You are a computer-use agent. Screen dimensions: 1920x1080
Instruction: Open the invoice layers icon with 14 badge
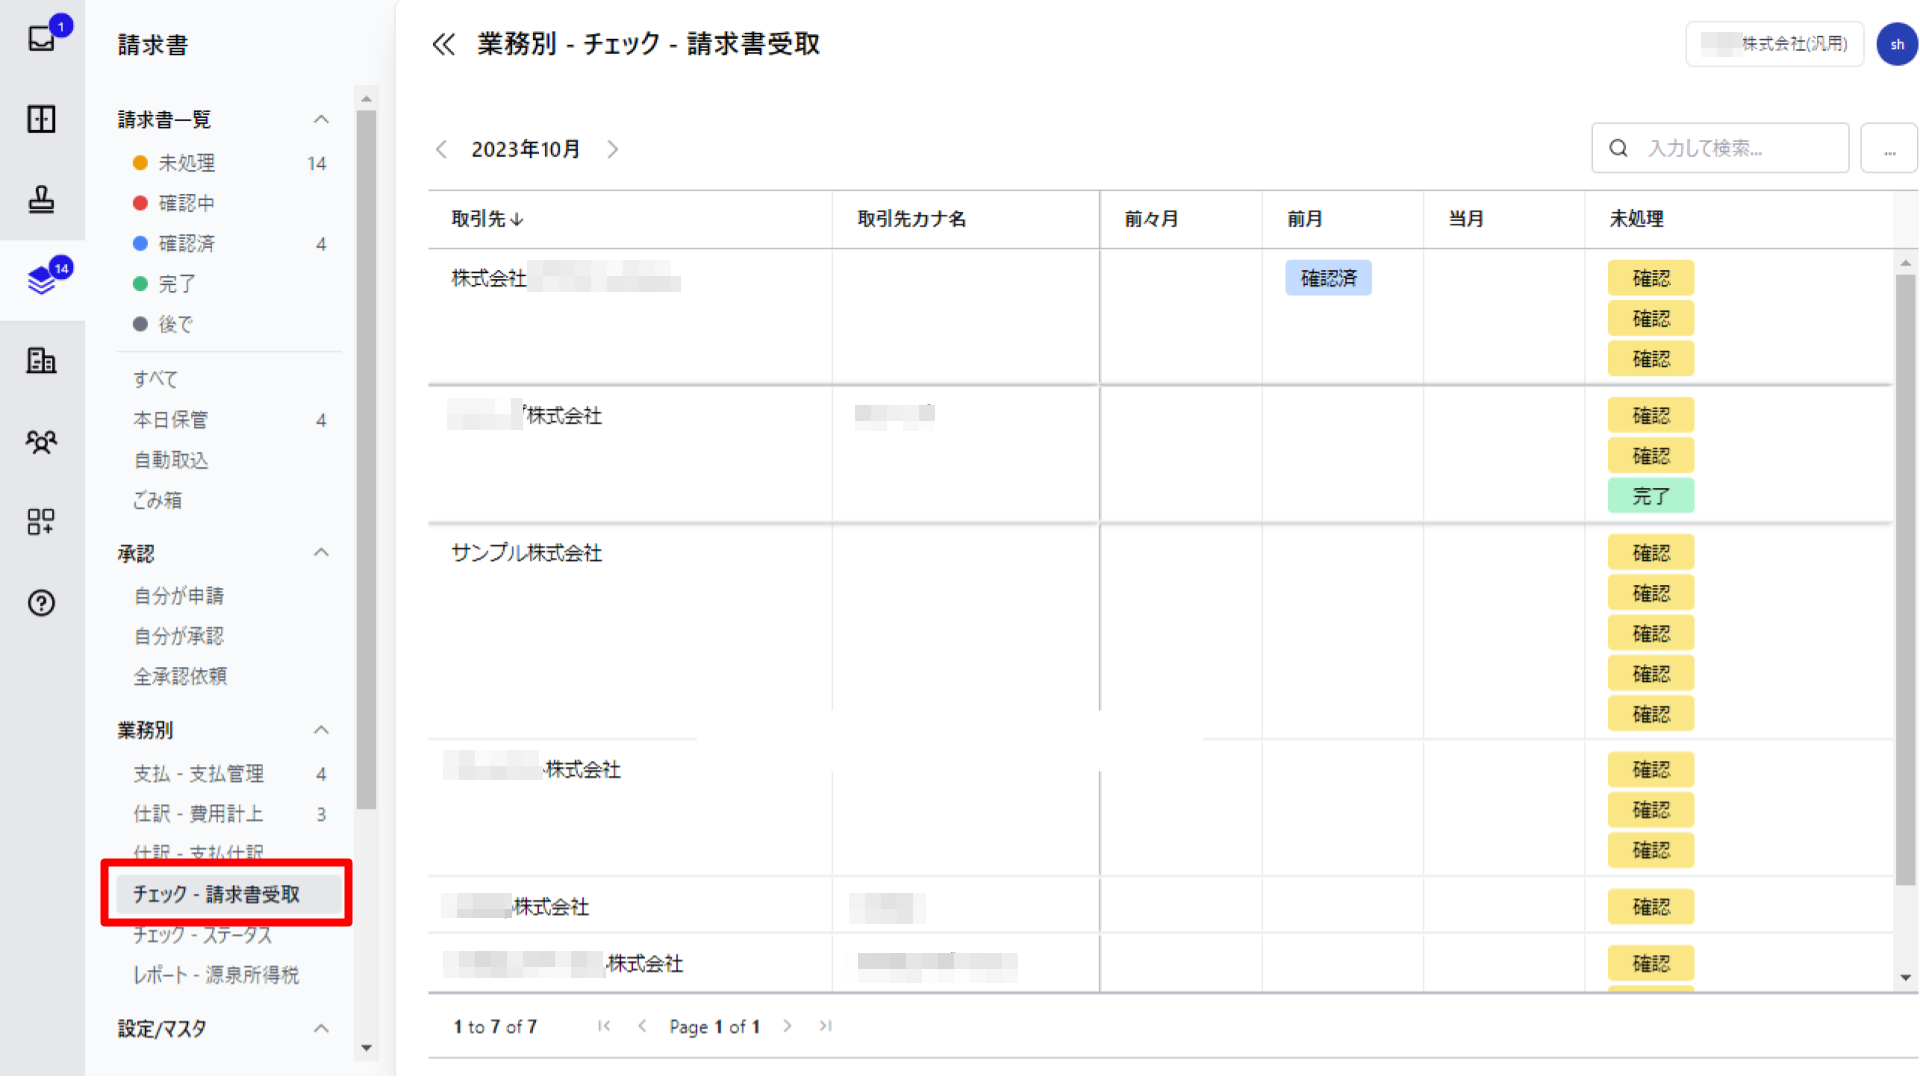click(42, 280)
